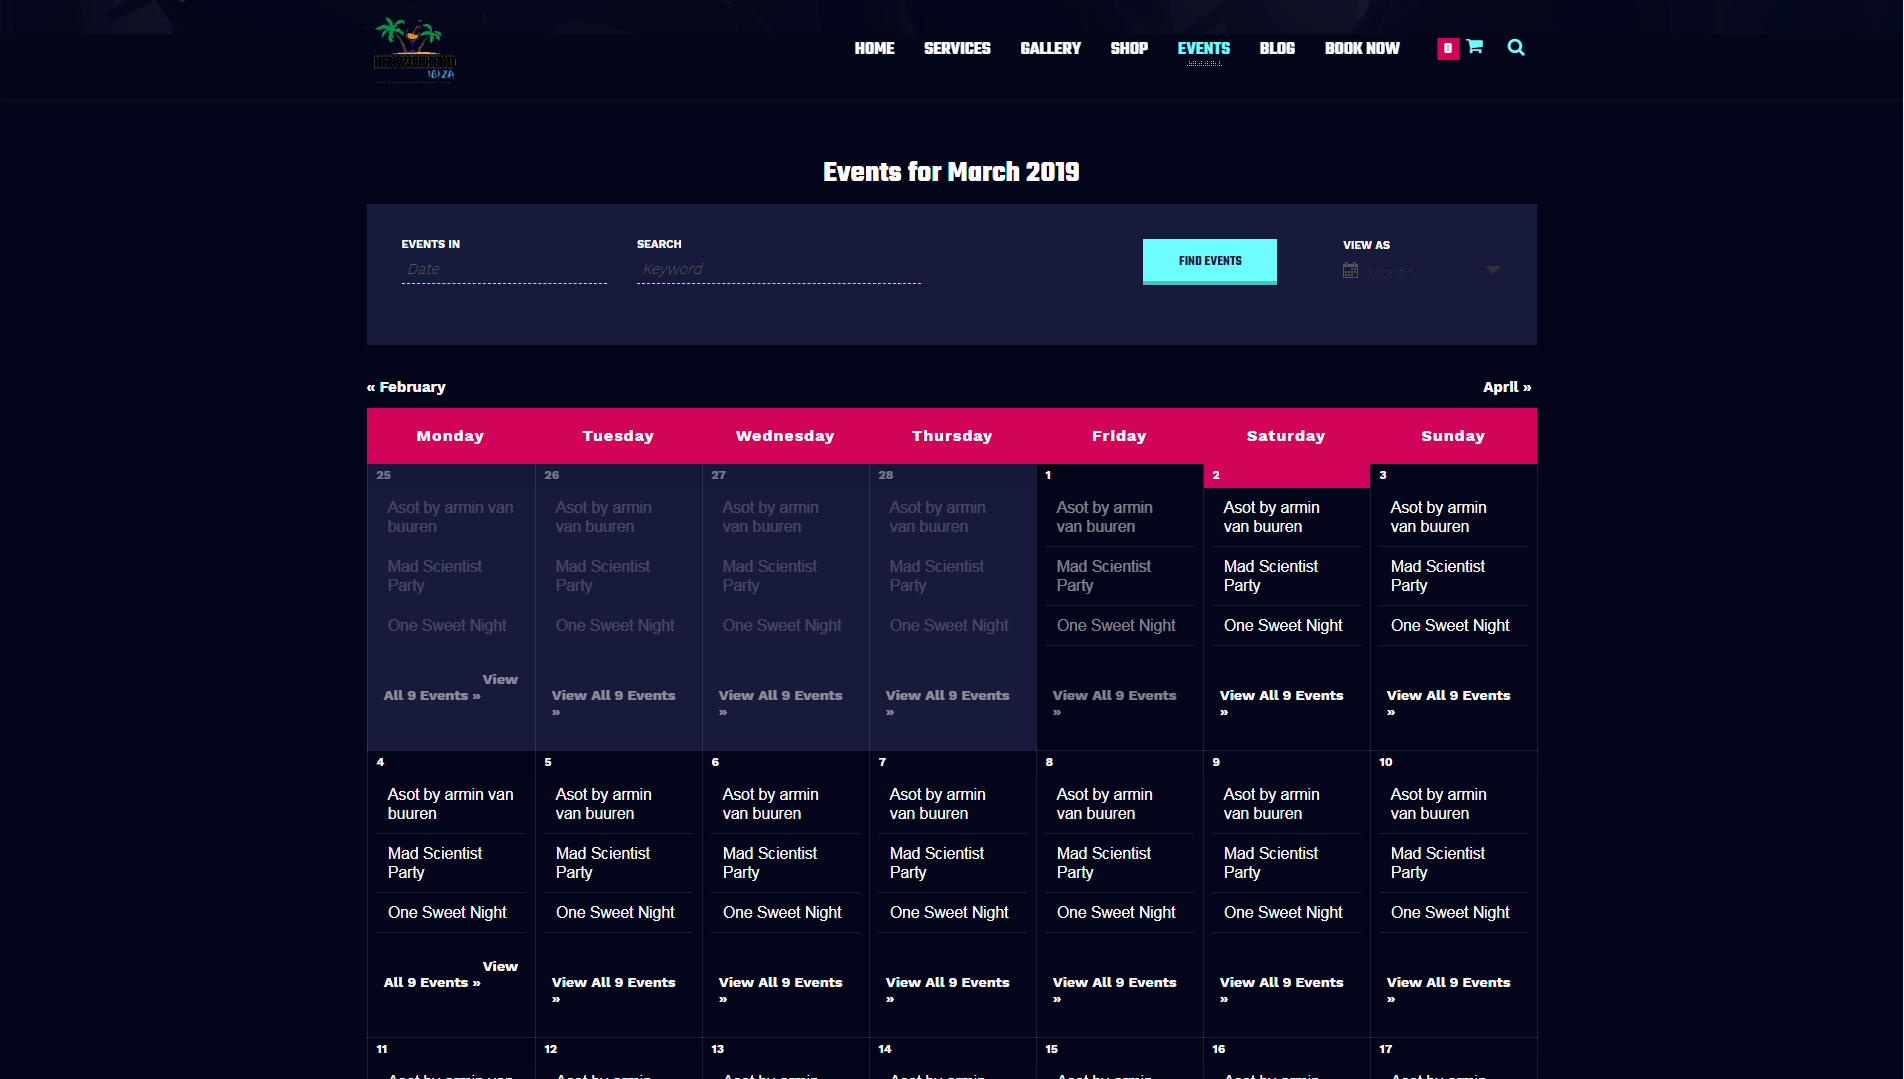
Task: Open the shopping cart icon
Action: point(1474,47)
